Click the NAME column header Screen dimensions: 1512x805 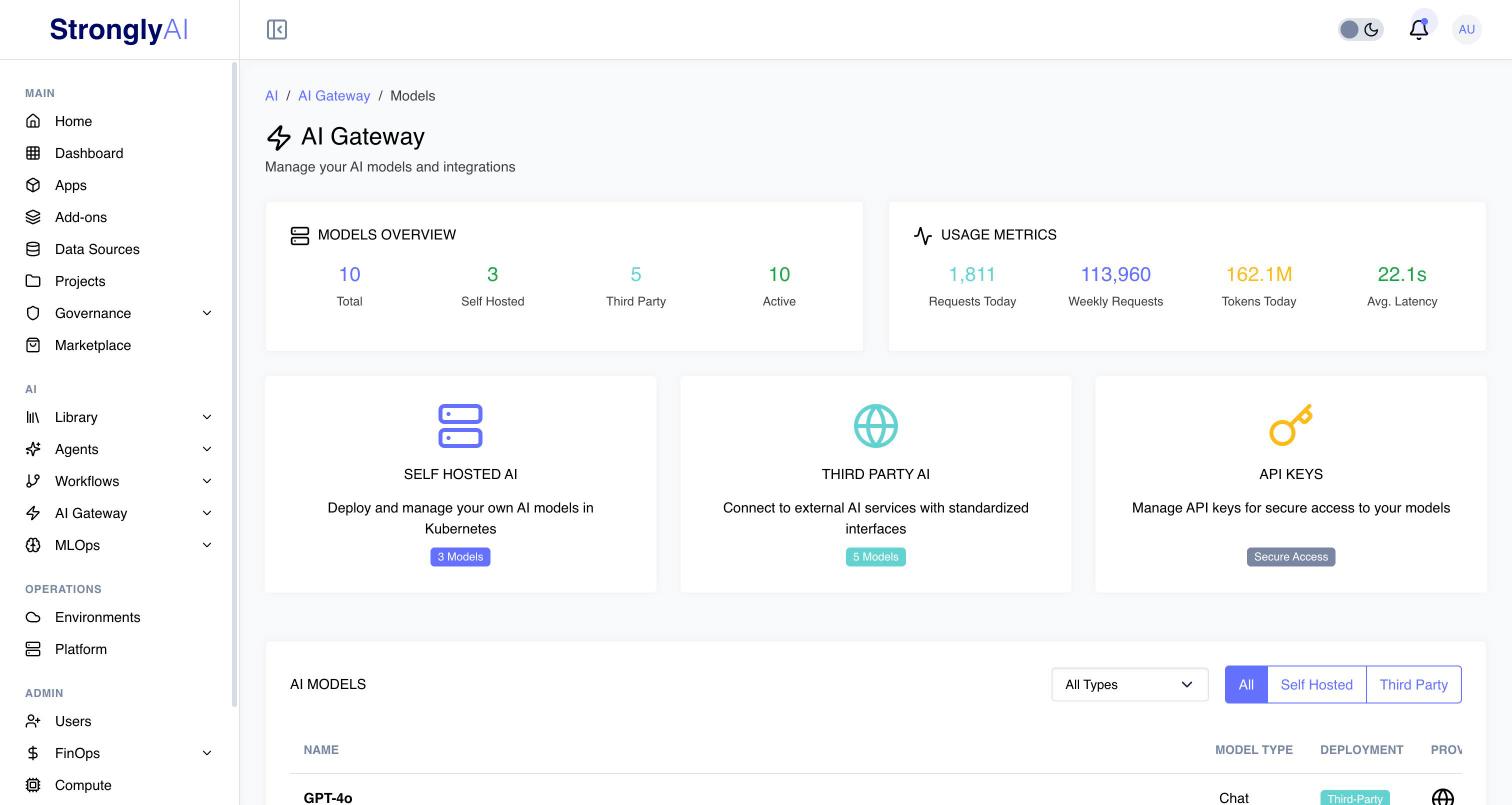coord(321,750)
